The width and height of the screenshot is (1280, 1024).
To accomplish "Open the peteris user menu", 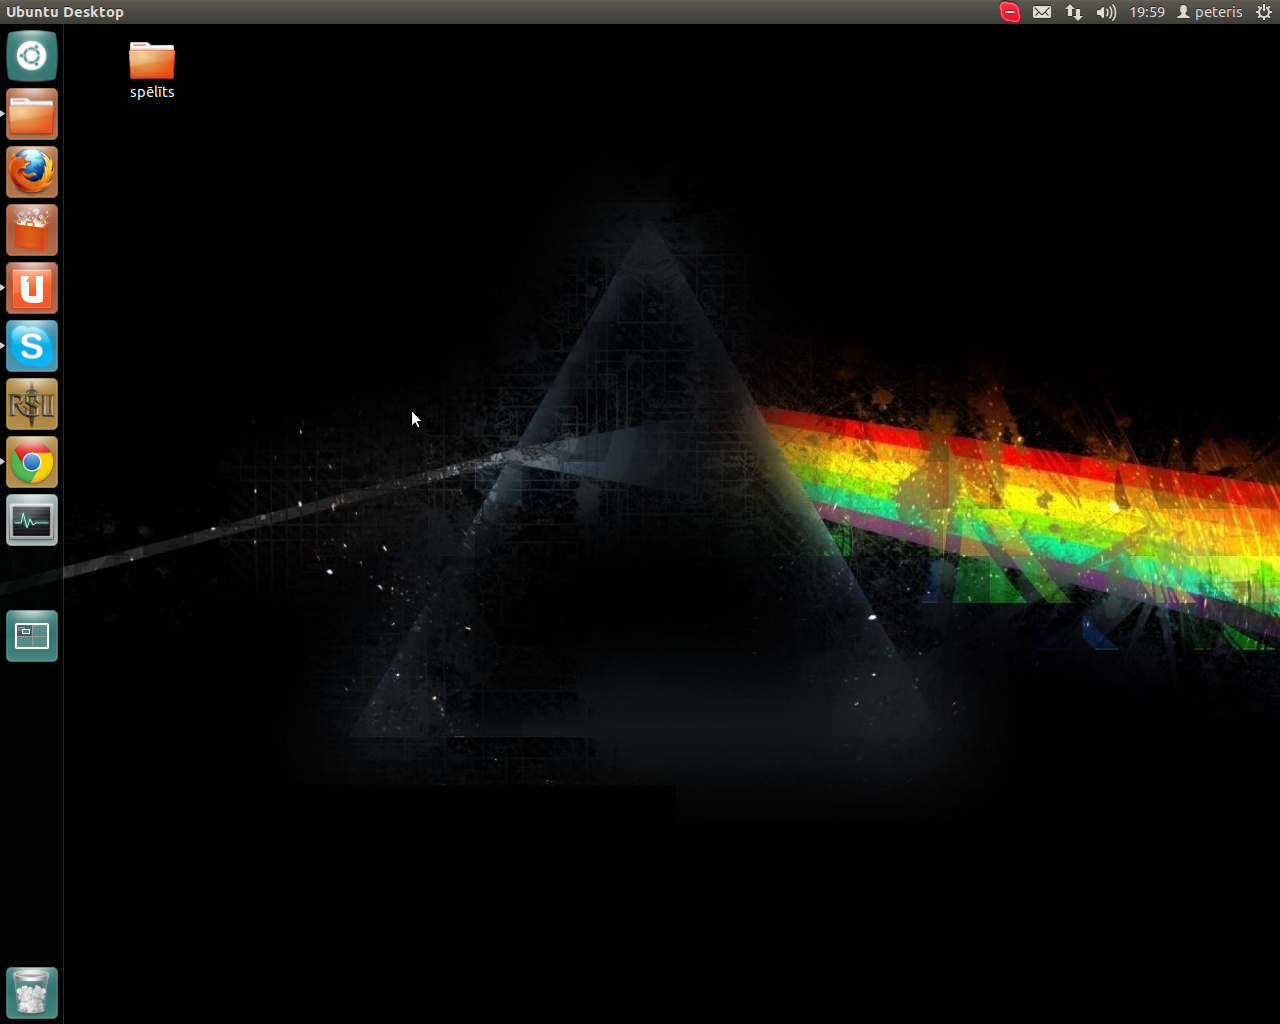I will pyautogui.click(x=1210, y=12).
